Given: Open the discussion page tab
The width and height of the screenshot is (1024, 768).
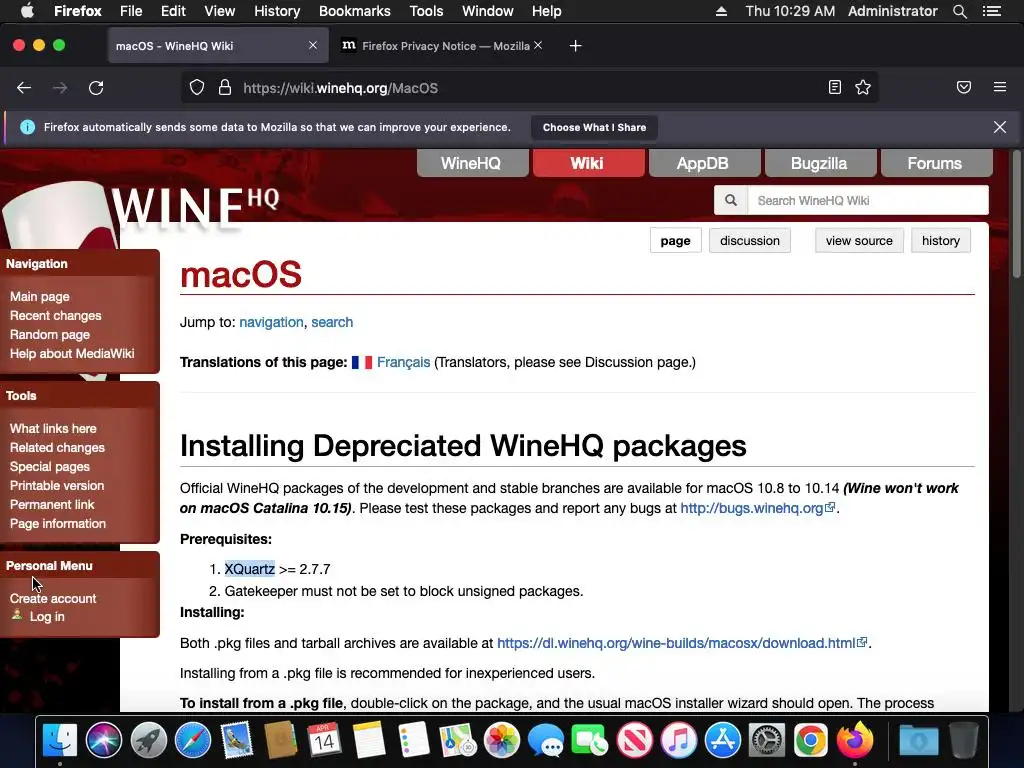Looking at the screenshot, I should (750, 240).
